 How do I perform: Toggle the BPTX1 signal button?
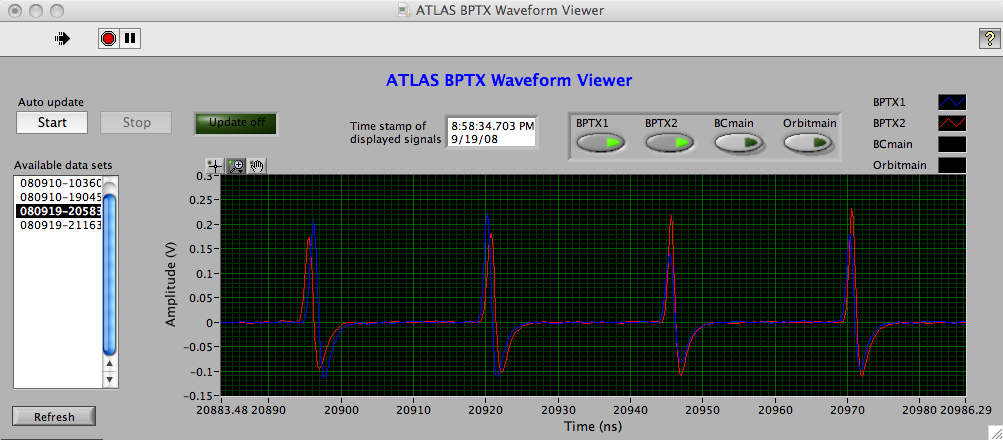click(601, 143)
